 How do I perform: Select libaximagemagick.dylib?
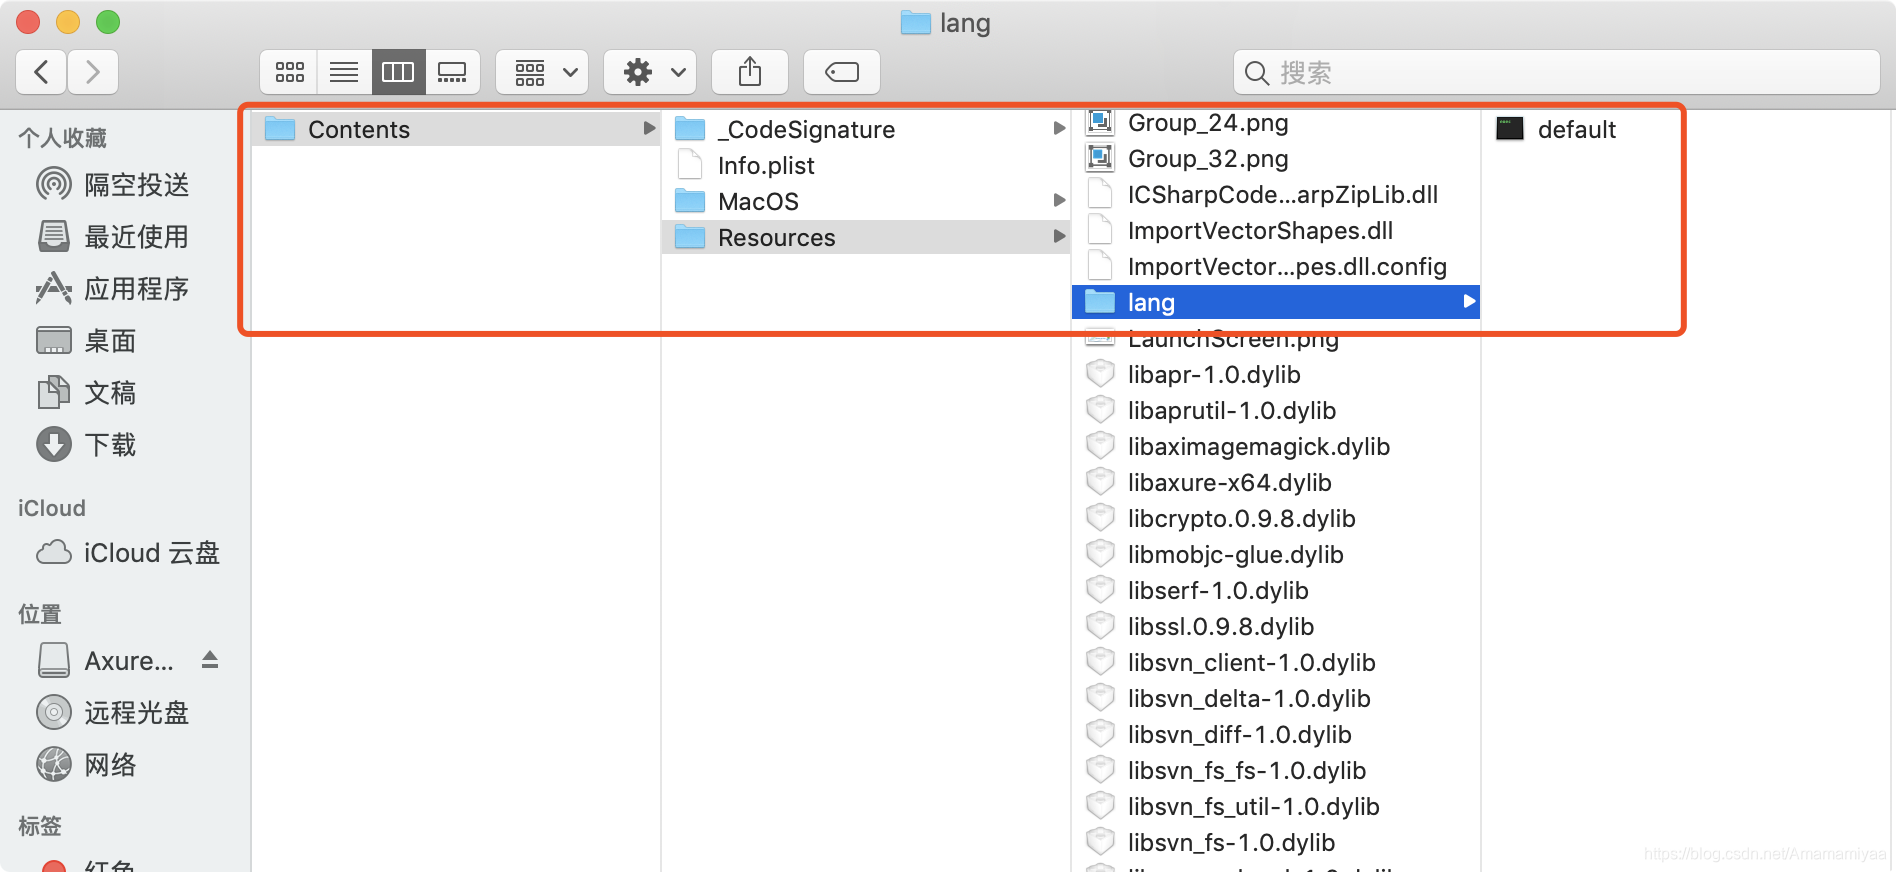(1275, 447)
